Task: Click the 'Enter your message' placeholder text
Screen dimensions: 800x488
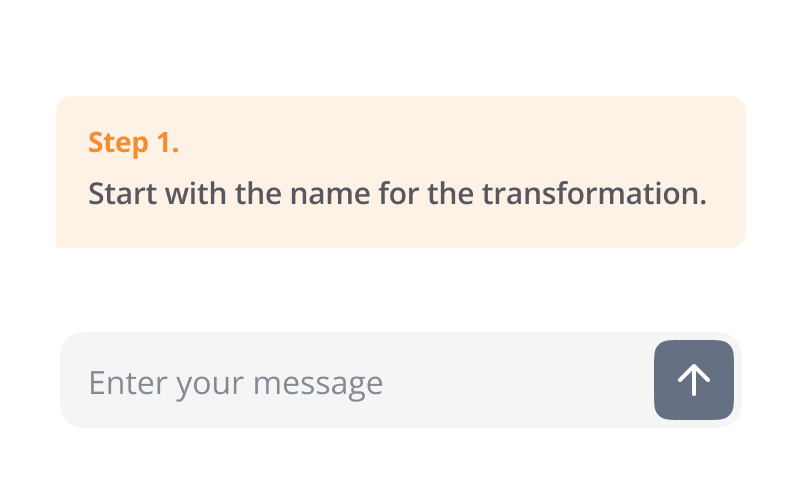Action: click(x=236, y=383)
